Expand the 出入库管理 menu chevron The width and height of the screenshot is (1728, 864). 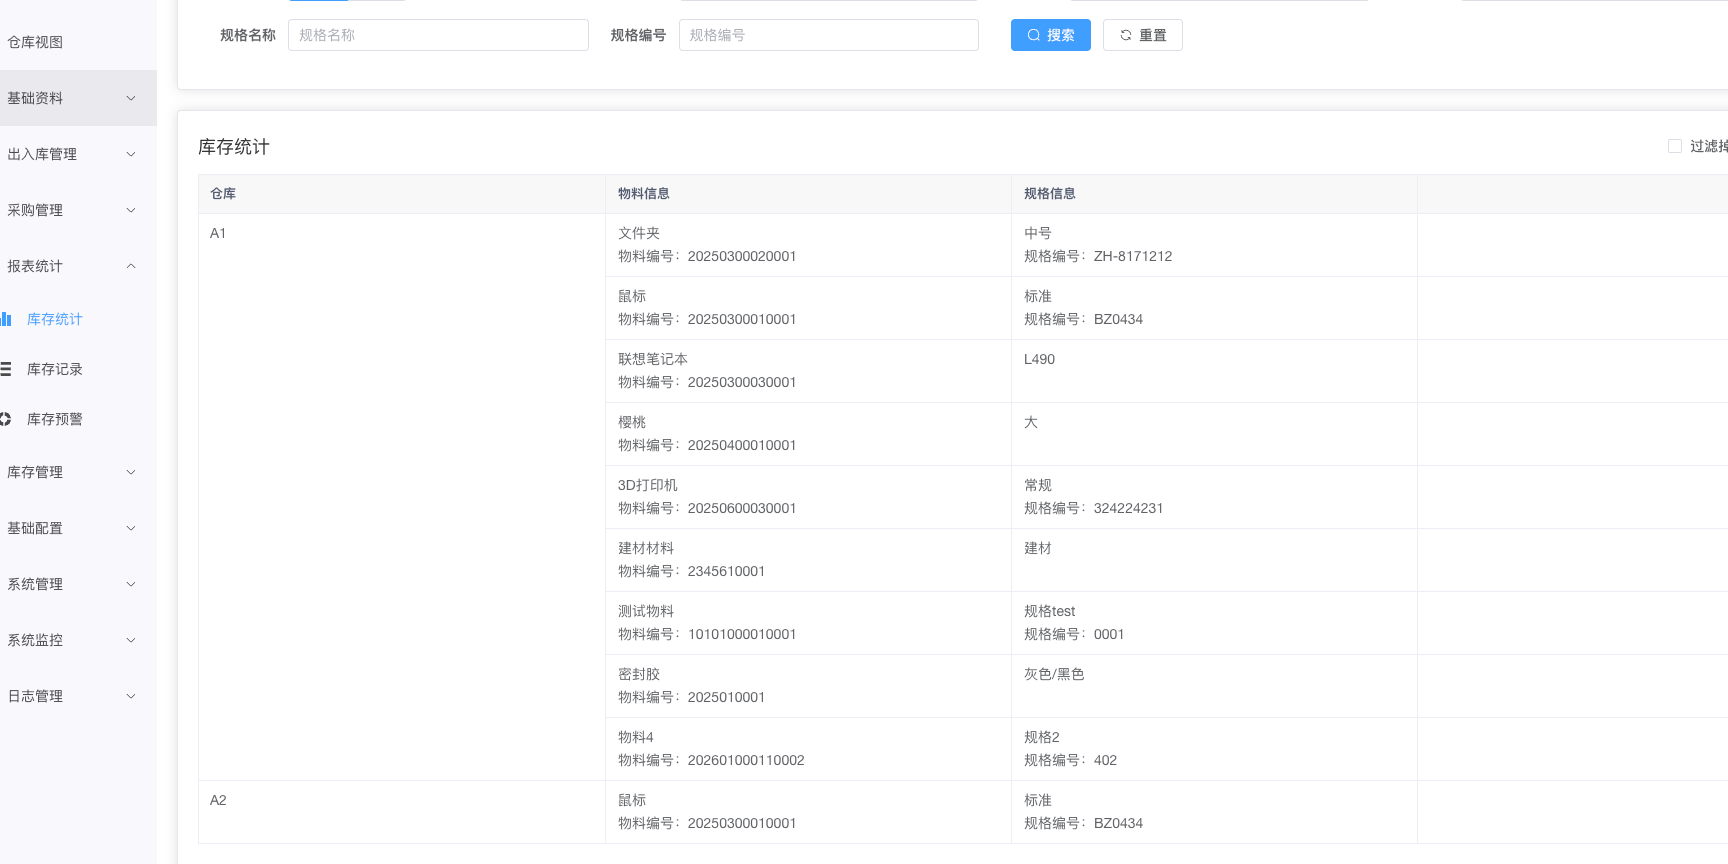coord(131,154)
